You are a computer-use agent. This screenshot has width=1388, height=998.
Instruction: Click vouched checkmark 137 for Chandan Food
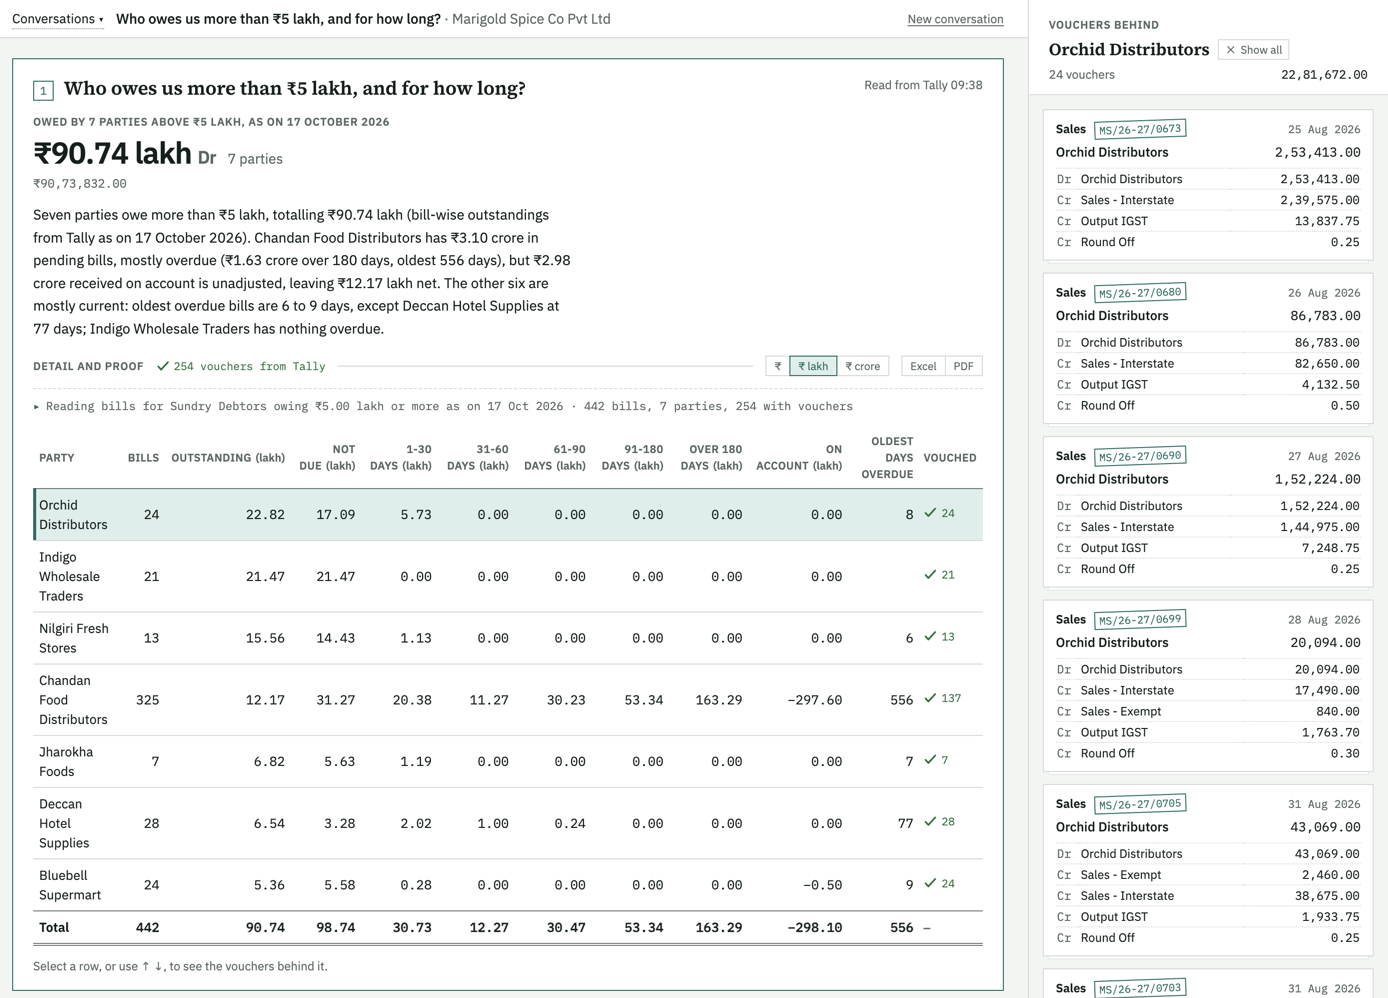tap(942, 698)
